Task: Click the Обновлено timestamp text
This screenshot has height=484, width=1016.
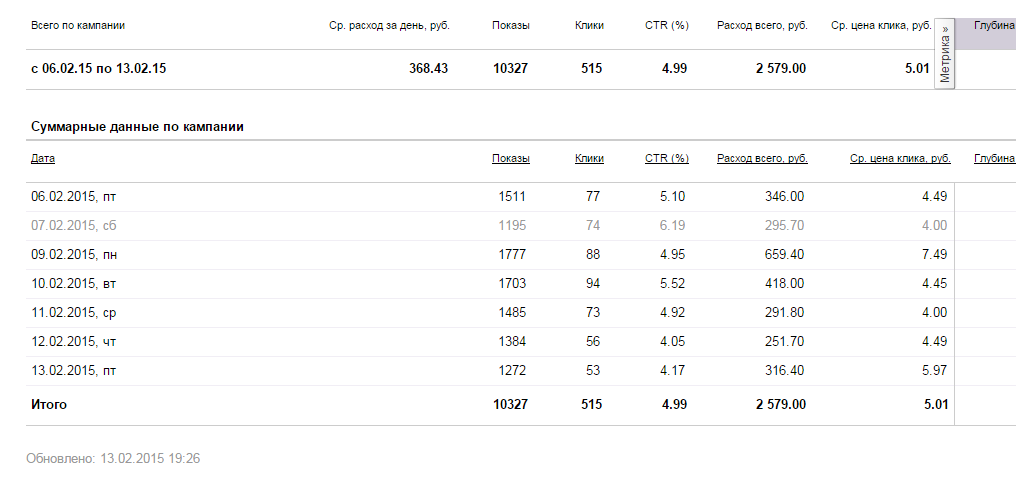Action: coord(113,459)
